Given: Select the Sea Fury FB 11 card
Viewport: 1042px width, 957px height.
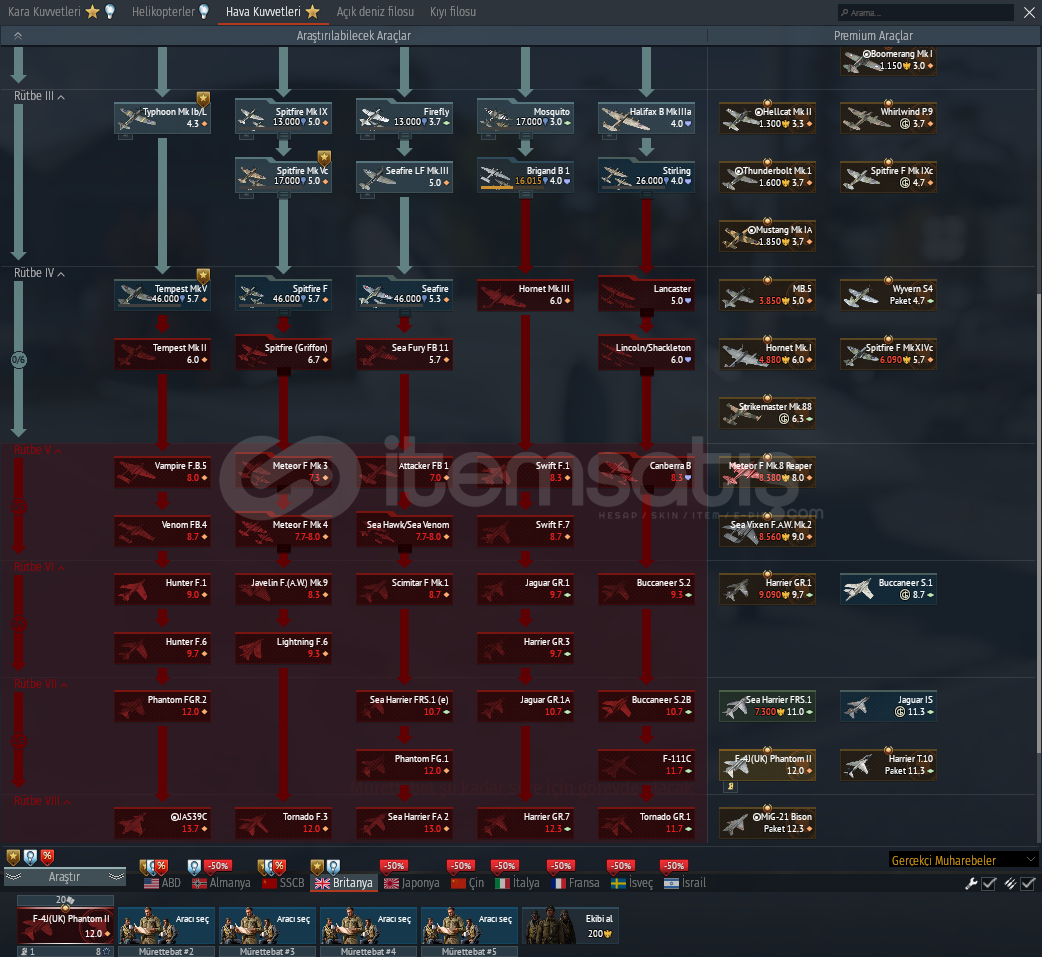Looking at the screenshot, I should click(405, 354).
